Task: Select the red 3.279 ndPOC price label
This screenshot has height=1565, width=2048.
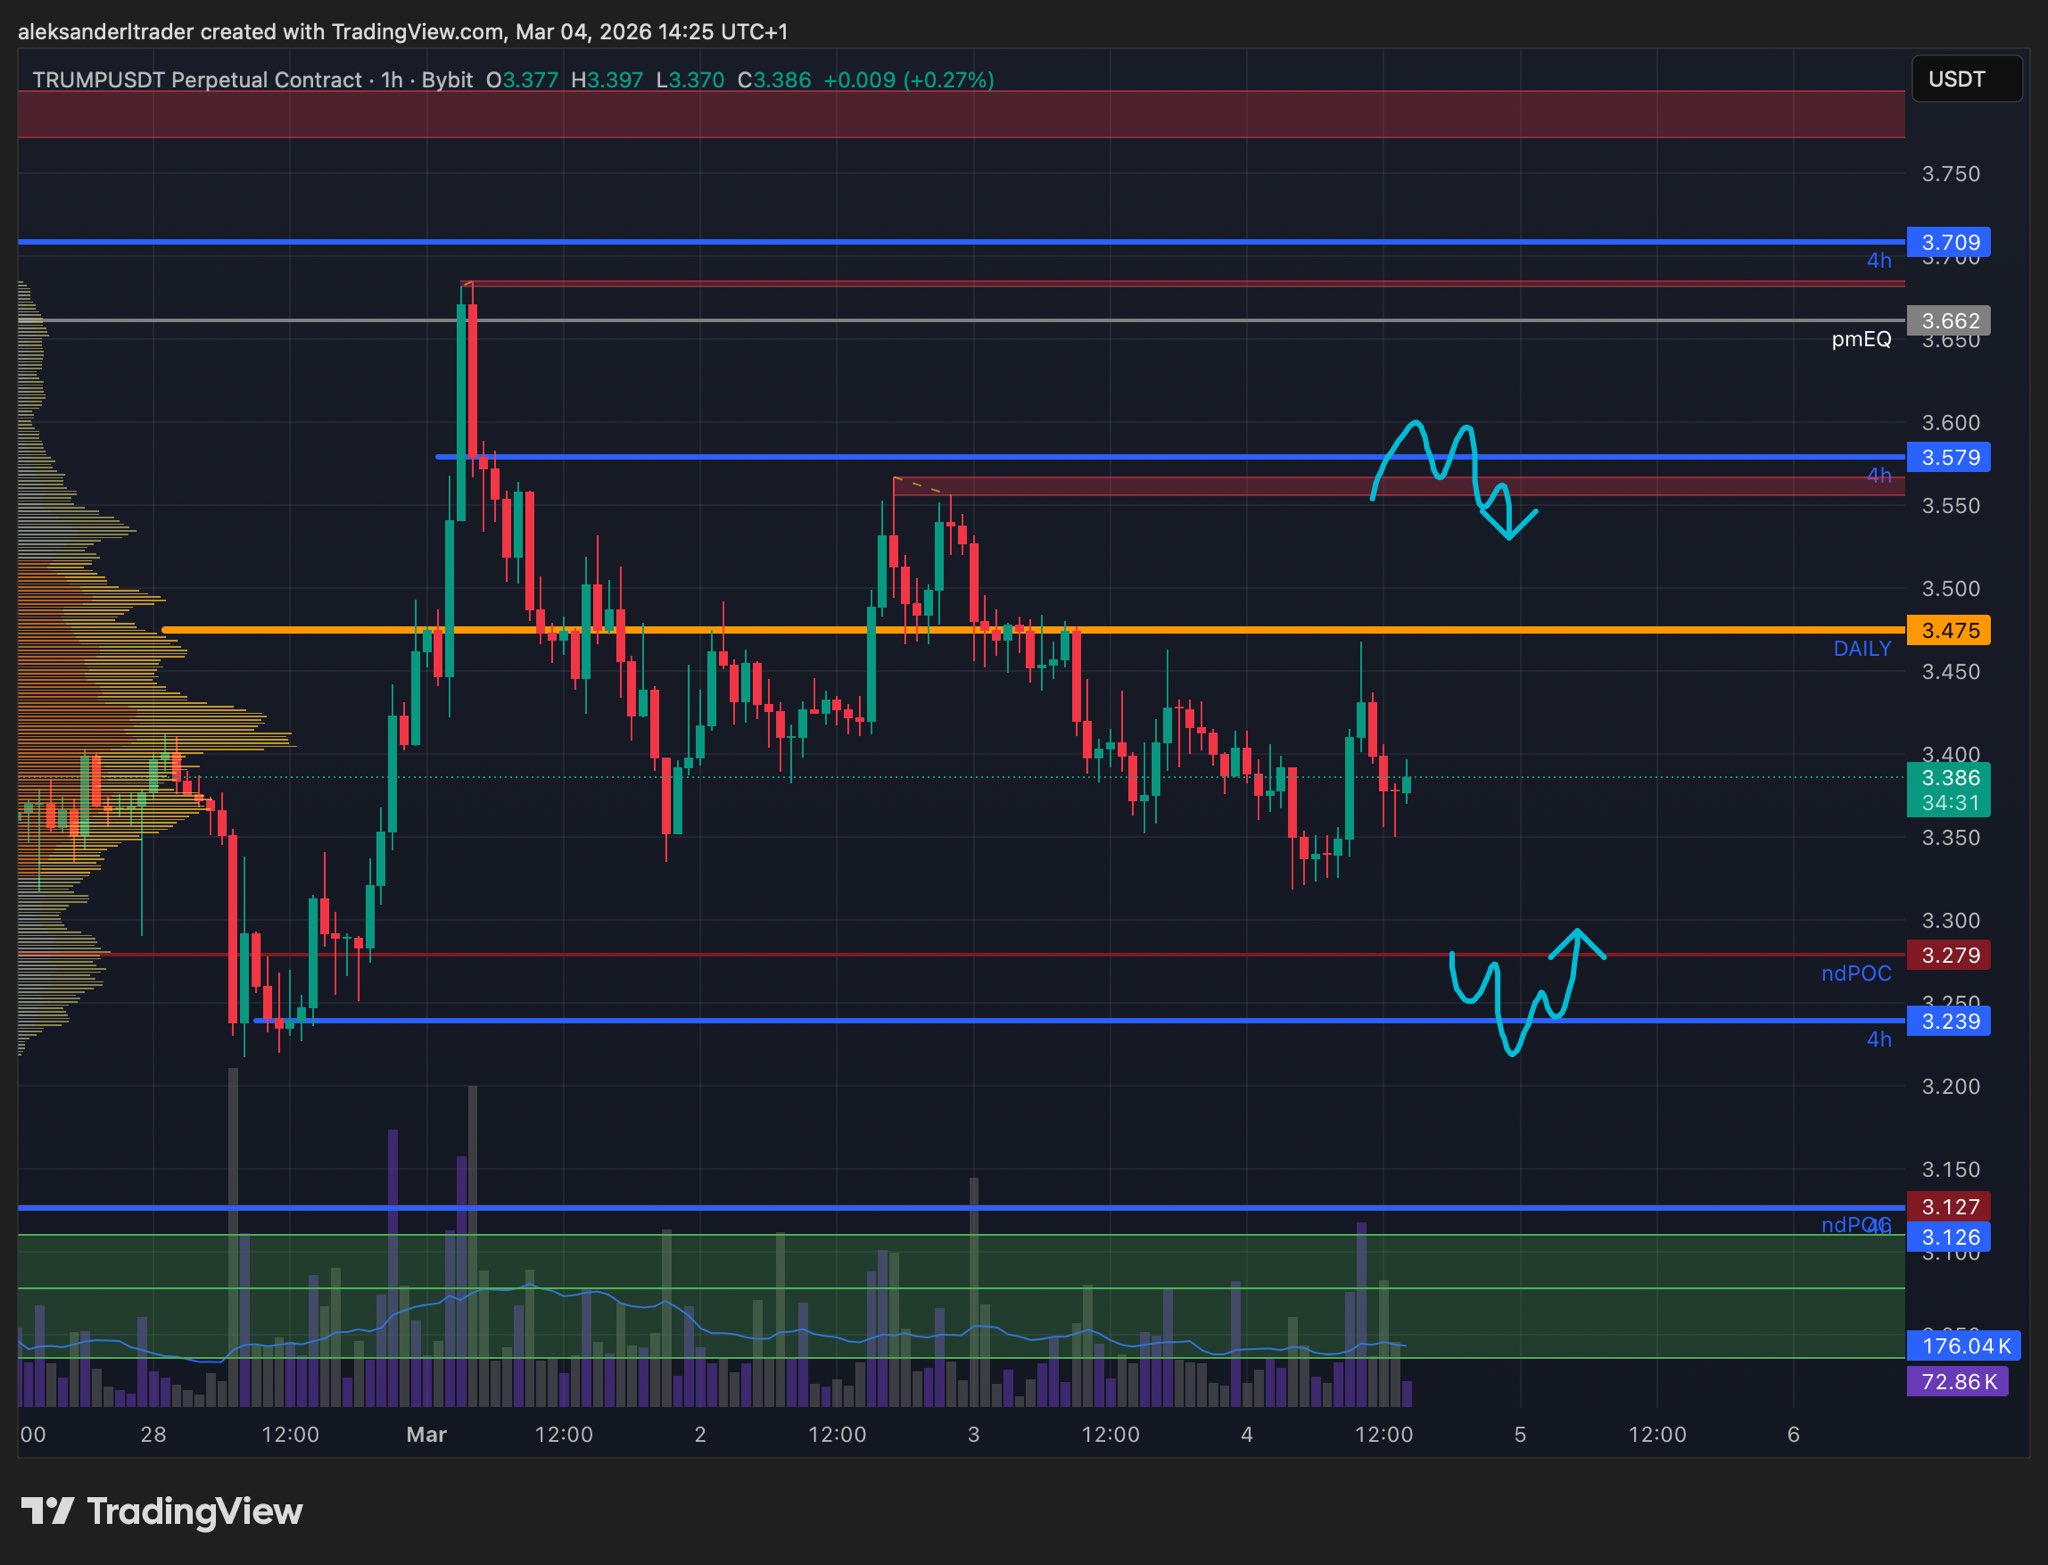Action: [1948, 956]
